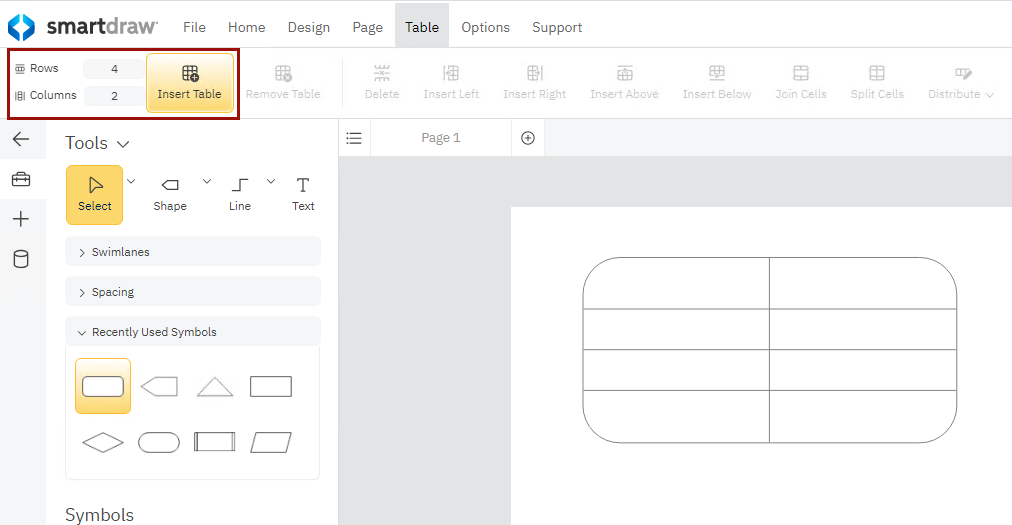Switch to the Options tab
The height and width of the screenshot is (525, 1012).
(x=485, y=27)
